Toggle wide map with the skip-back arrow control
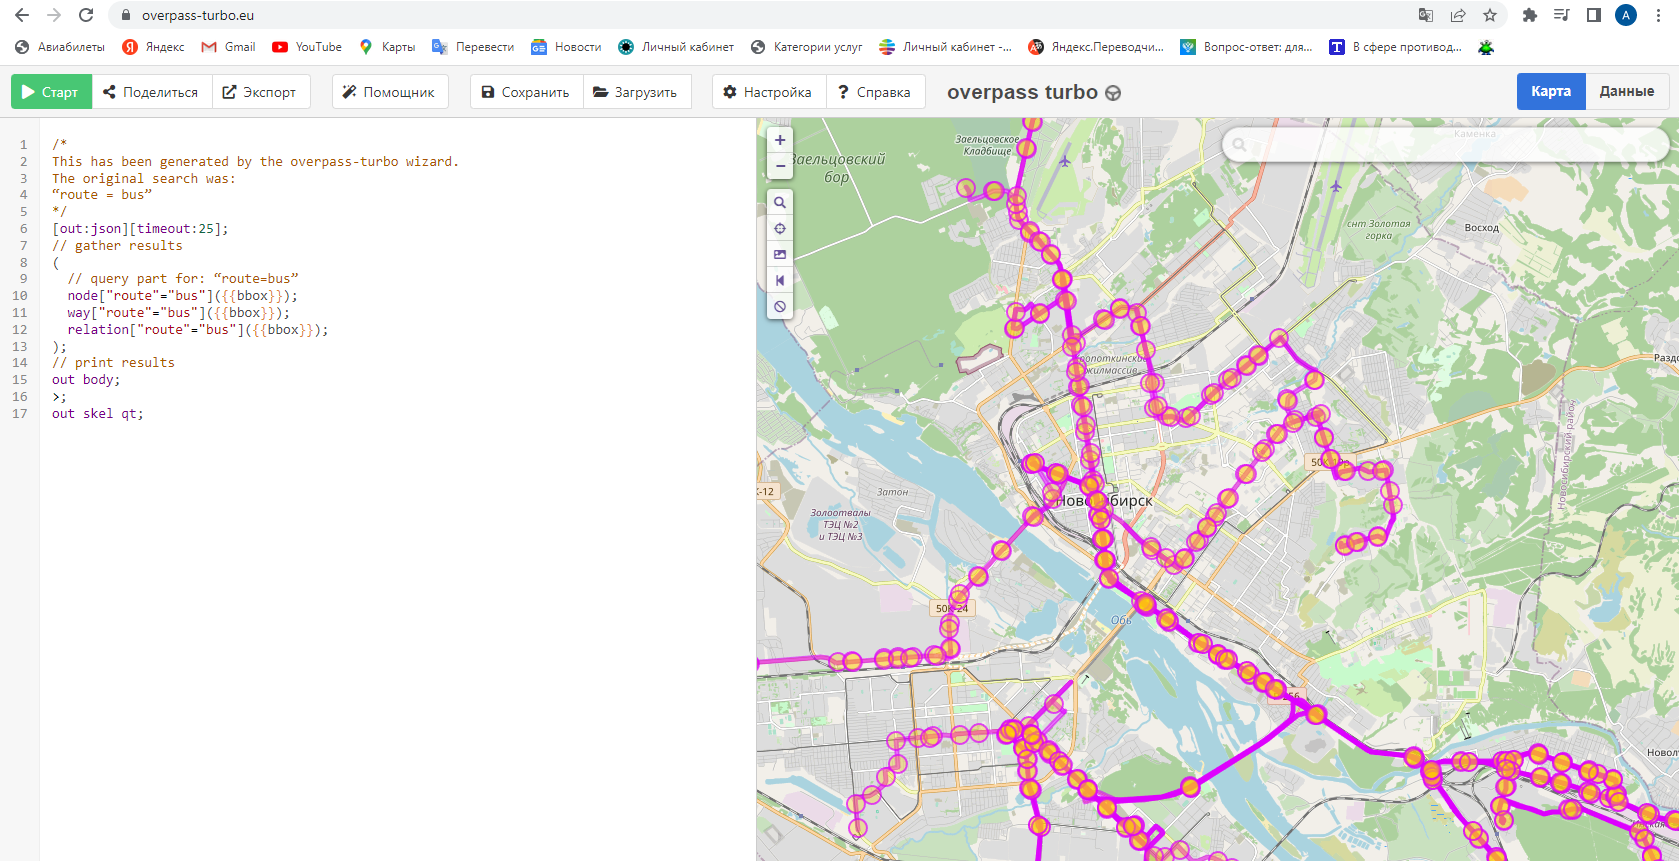1679x861 pixels. tap(780, 281)
